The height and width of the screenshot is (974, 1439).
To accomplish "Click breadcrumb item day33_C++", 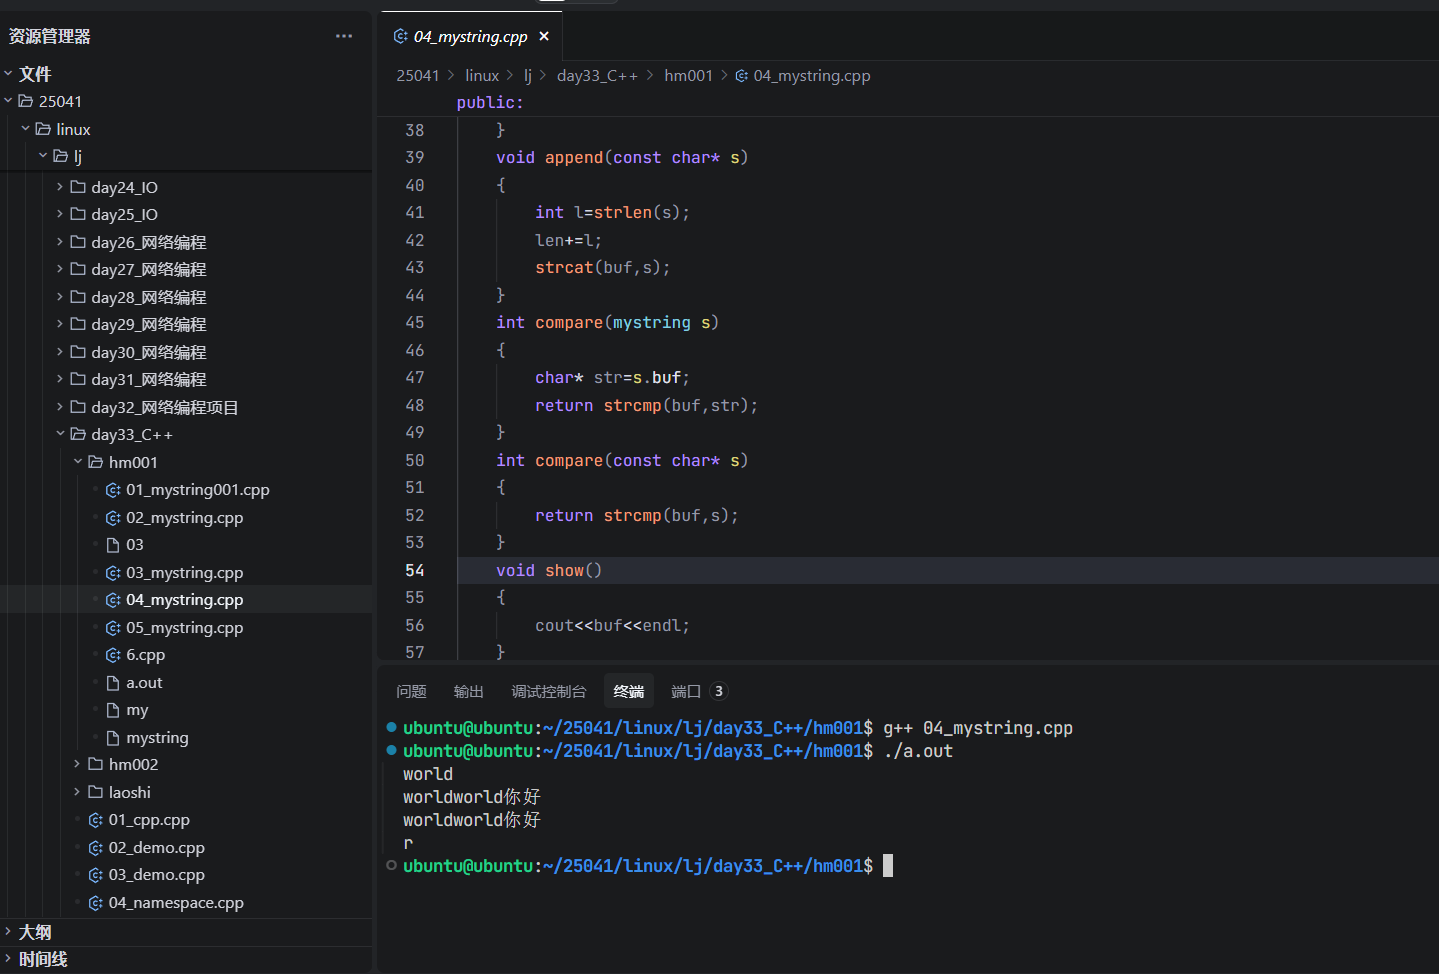I will [x=597, y=76].
